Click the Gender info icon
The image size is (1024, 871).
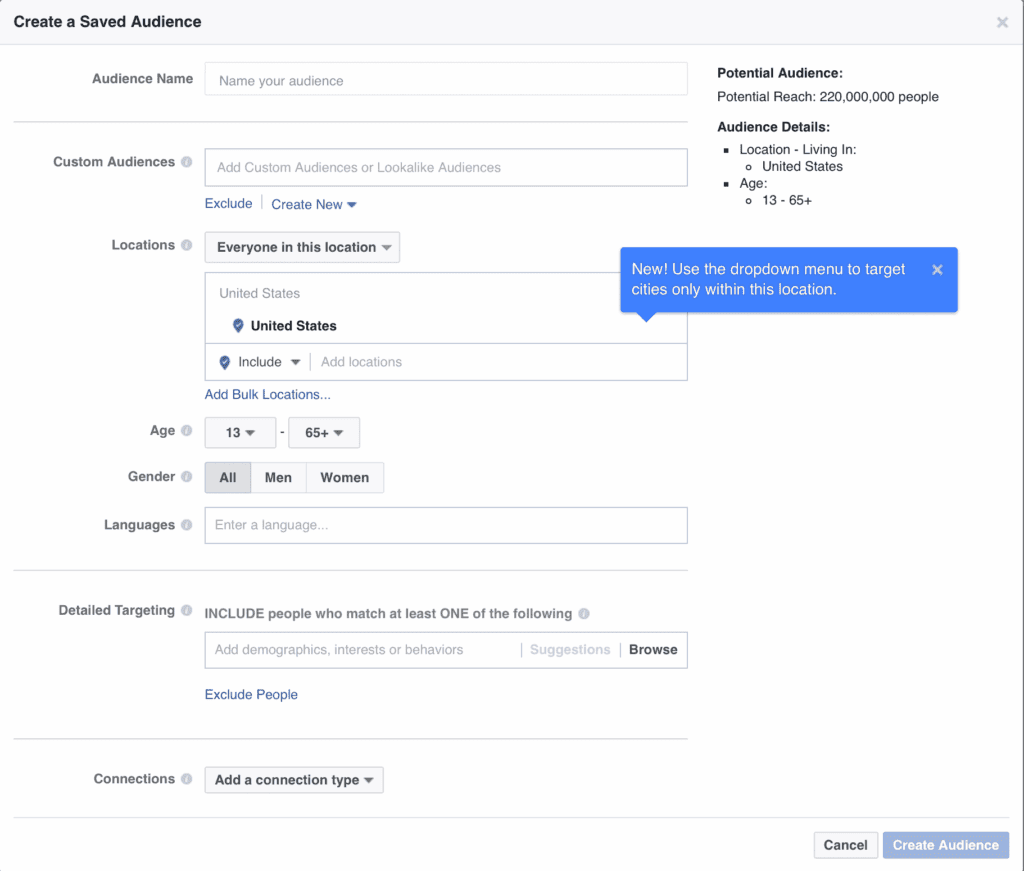pyautogui.click(x=186, y=477)
